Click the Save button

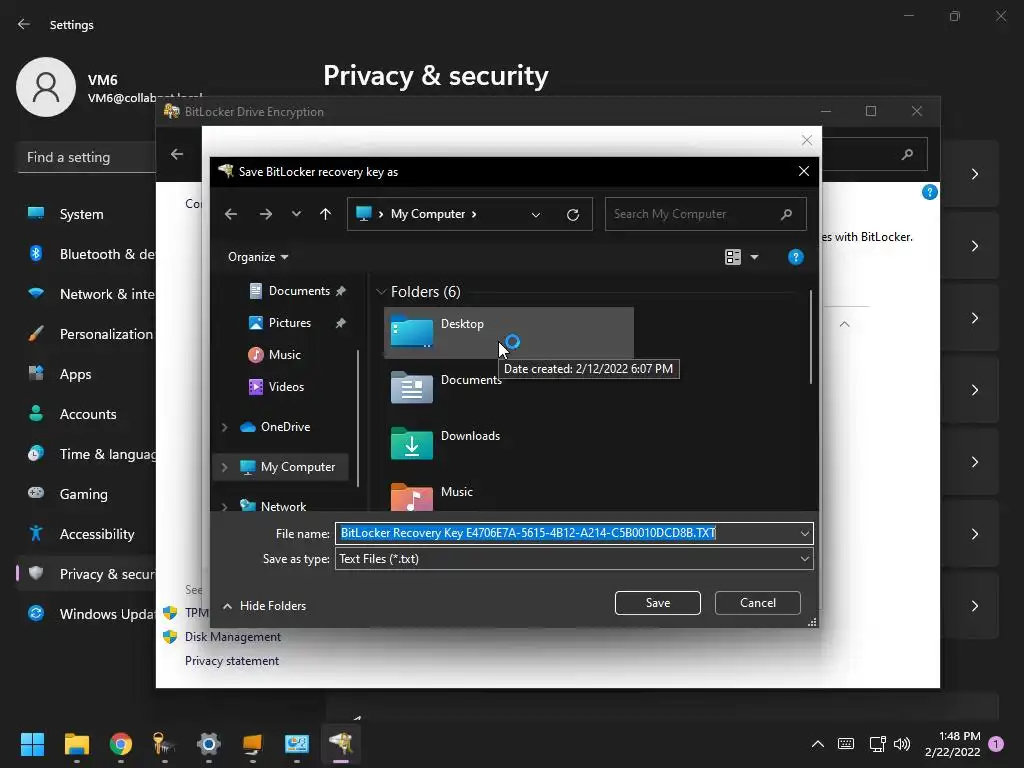(658, 603)
